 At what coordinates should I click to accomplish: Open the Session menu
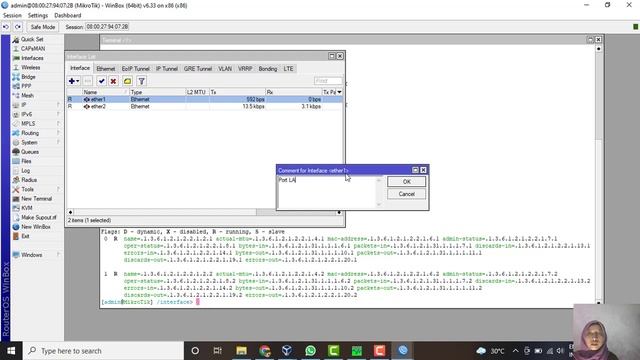12,16
